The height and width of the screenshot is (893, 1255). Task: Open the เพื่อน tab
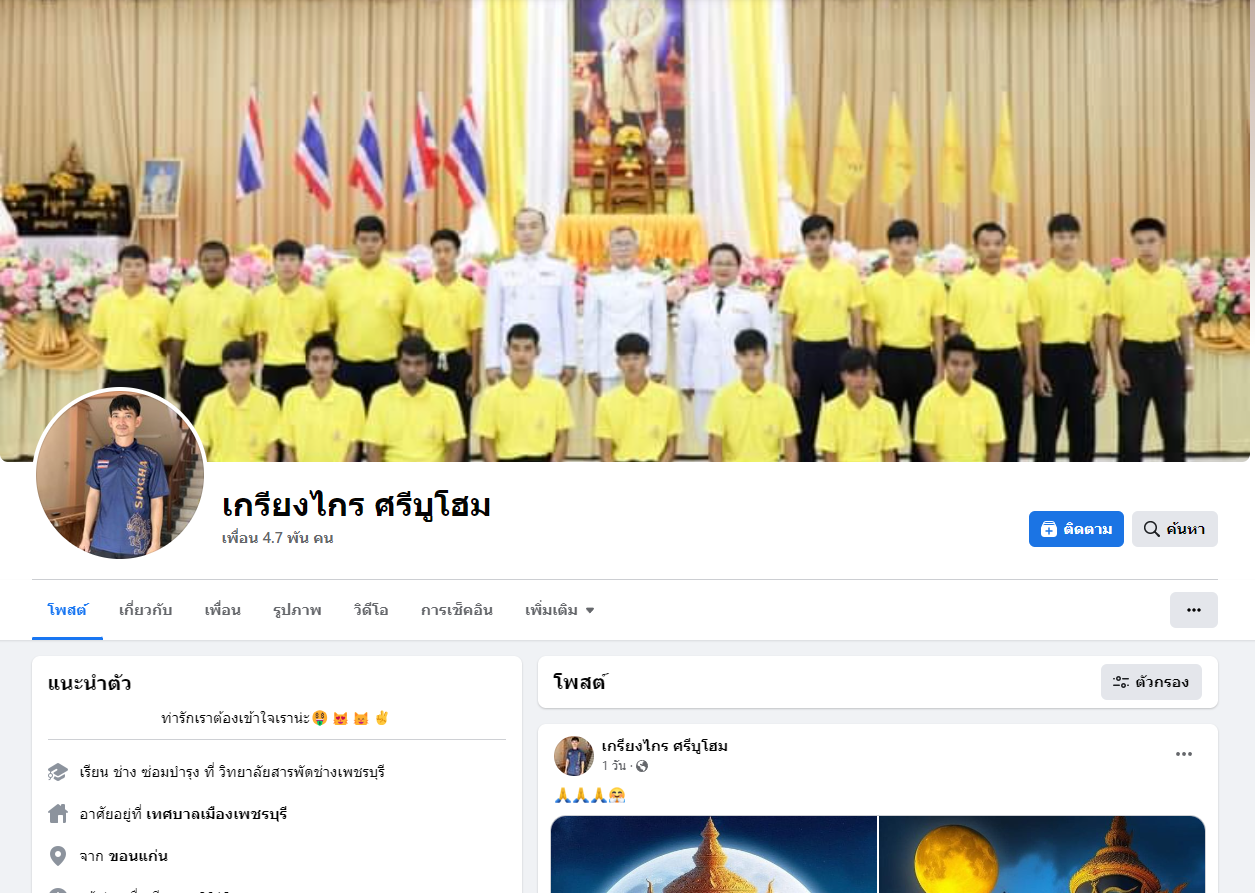pos(222,610)
